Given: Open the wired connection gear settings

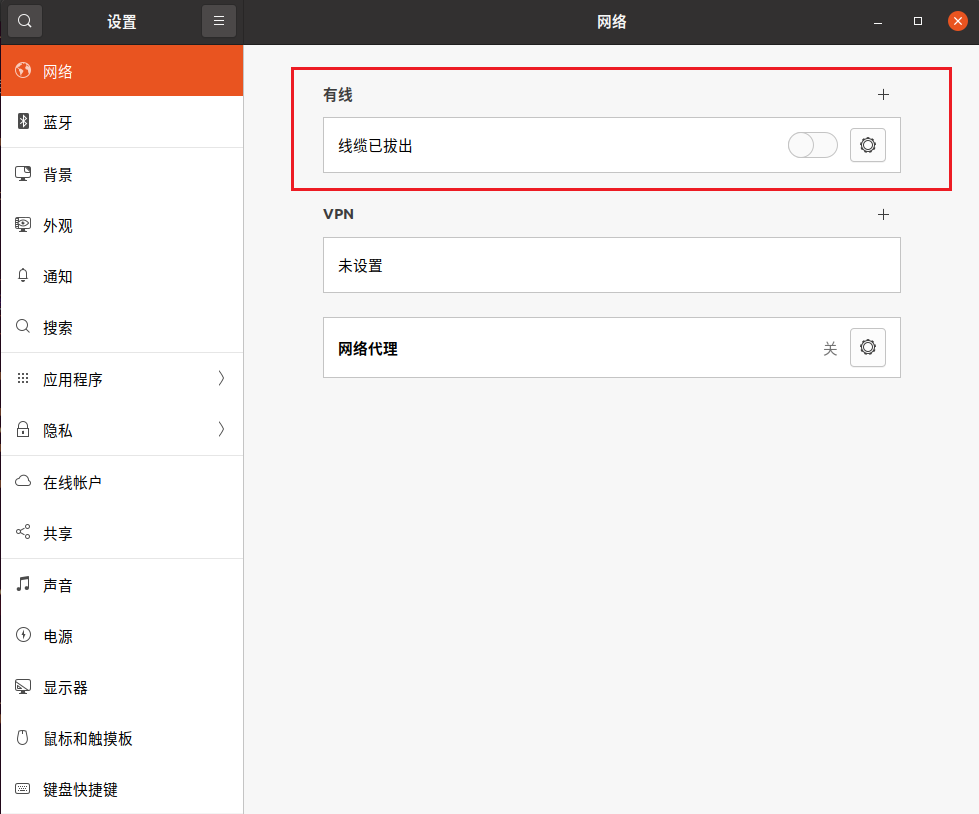Looking at the screenshot, I should 867,144.
